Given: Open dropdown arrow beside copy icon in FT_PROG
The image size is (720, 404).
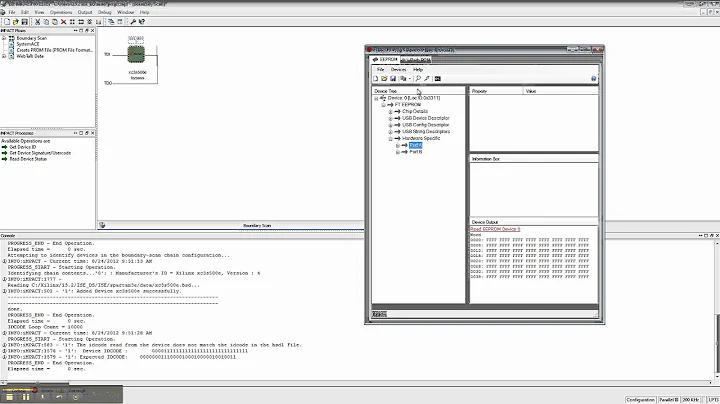Looking at the screenshot, I should [x=409, y=79].
